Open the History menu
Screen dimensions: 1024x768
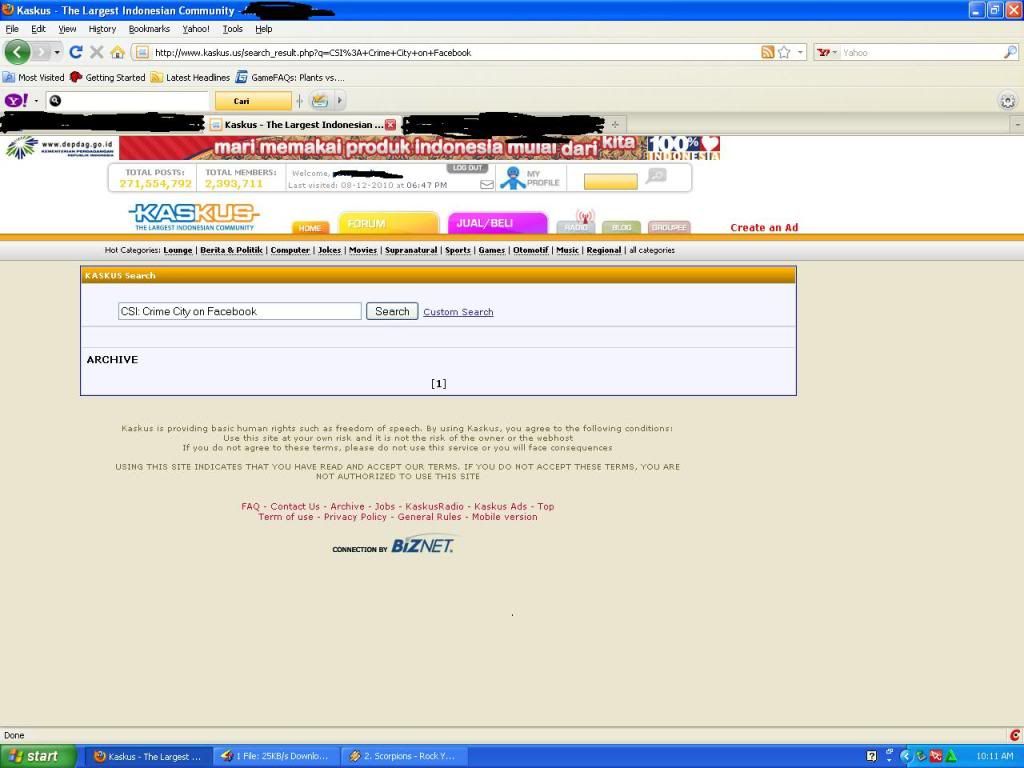(102, 29)
